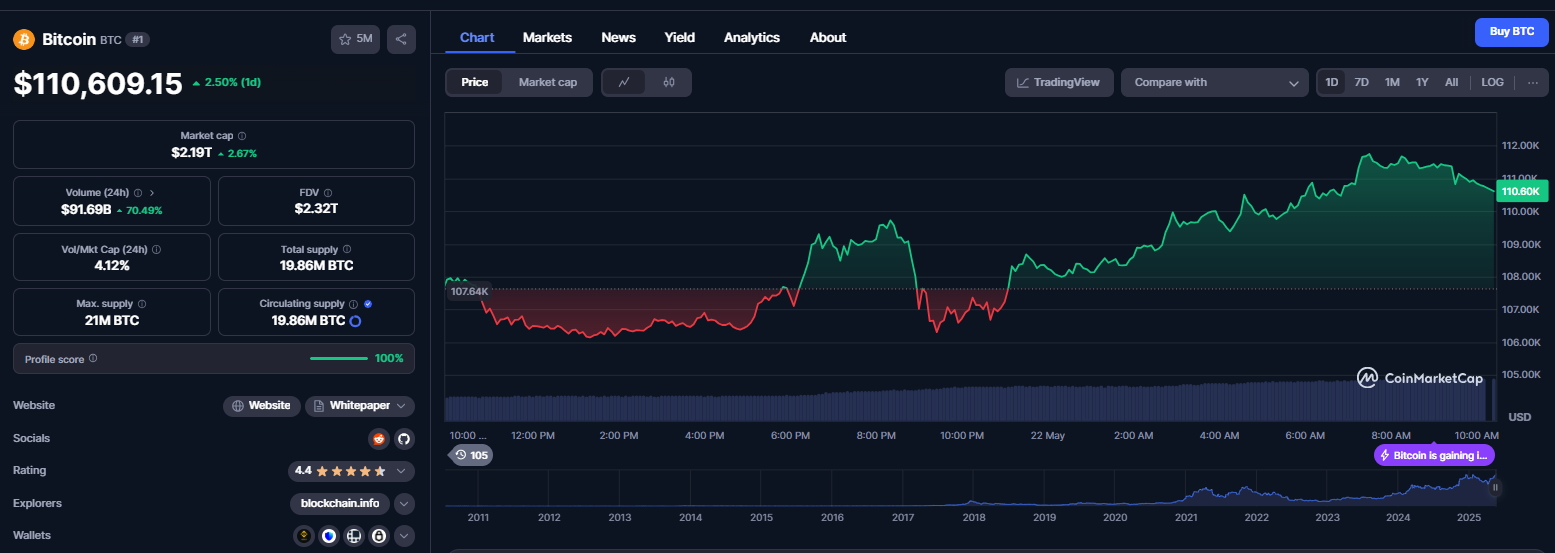Click the star watchlist icon showing 5M
The image size is (1555, 553).
click(x=355, y=39)
